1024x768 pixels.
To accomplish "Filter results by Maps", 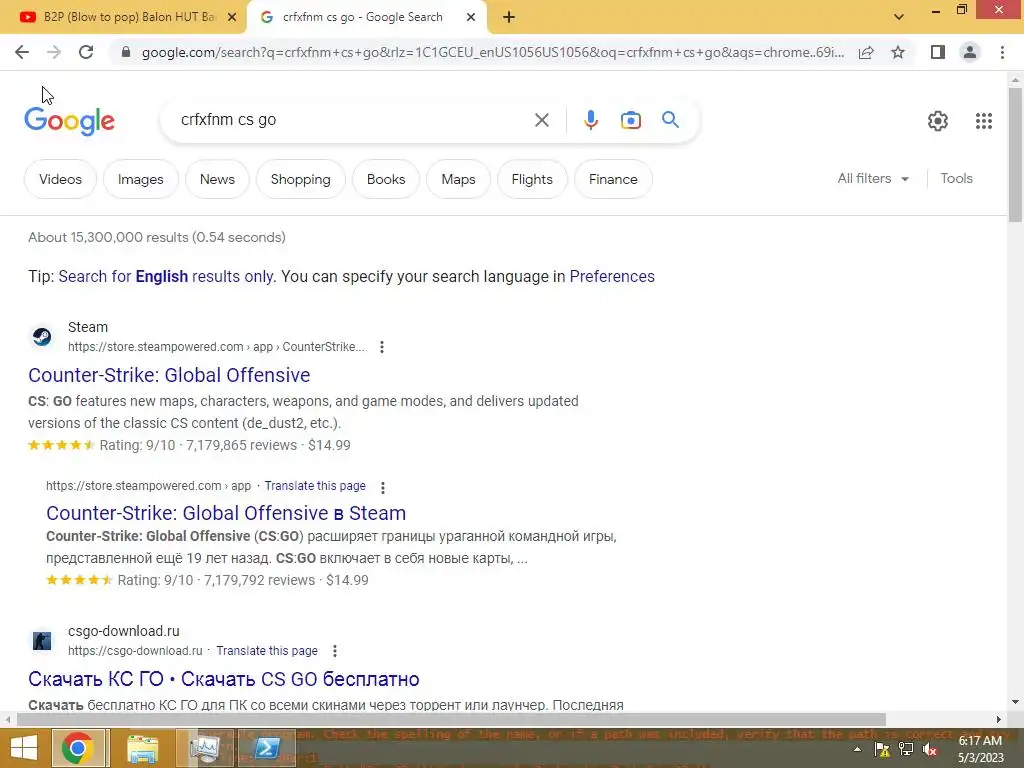I will (458, 179).
